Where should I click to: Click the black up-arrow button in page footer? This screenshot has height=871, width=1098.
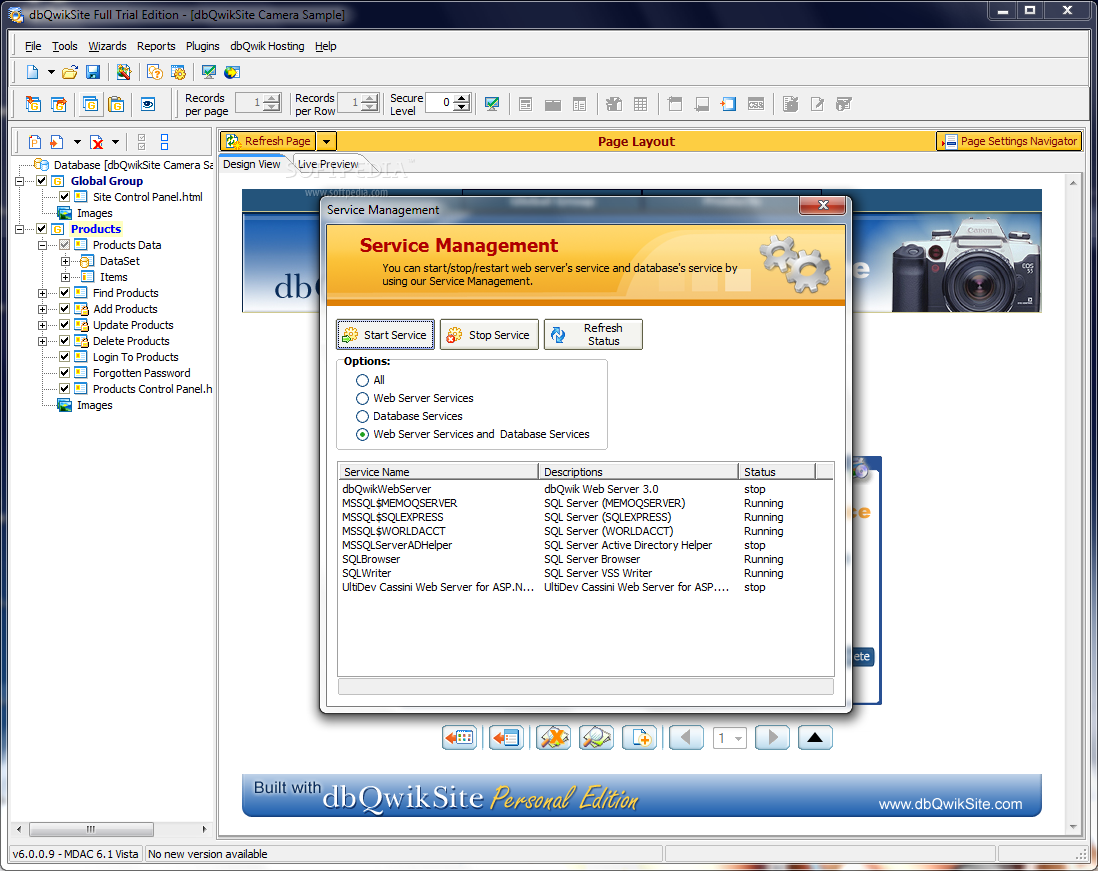click(x=815, y=738)
